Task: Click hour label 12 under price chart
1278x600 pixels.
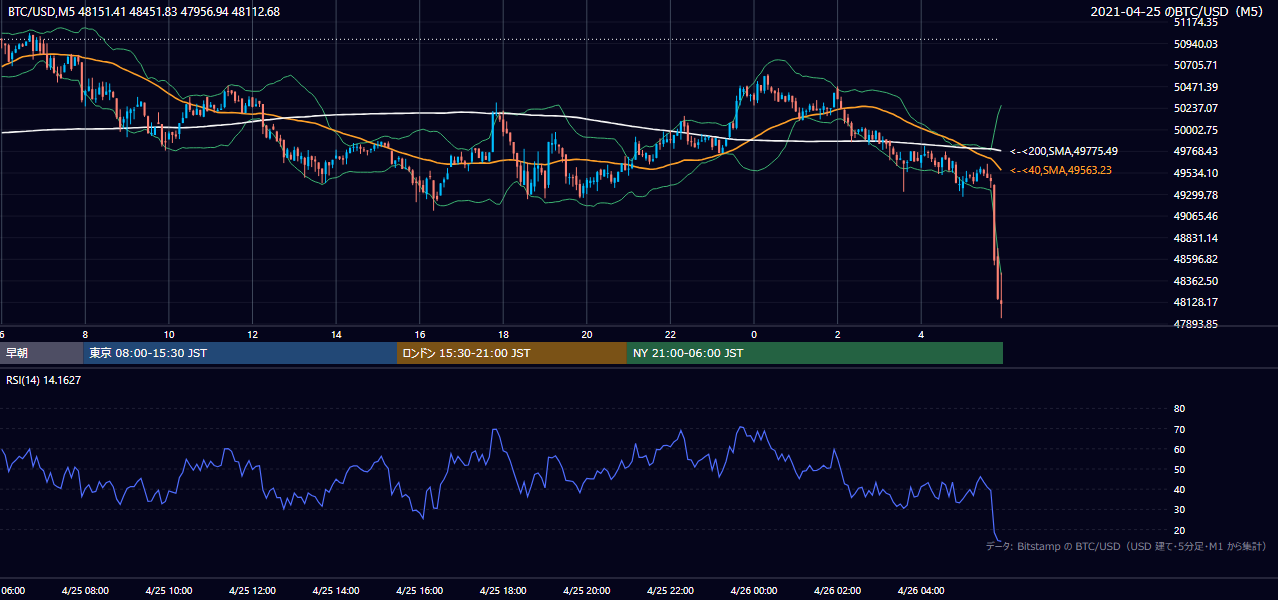Action: (253, 334)
